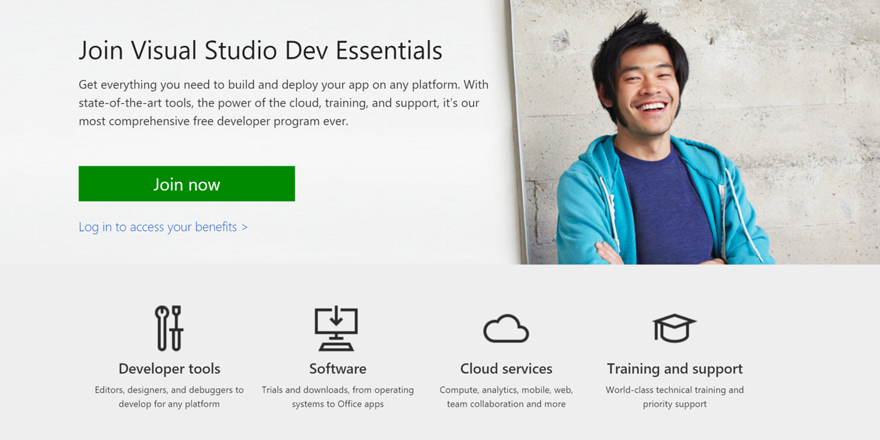880x440 pixels.
Task: Click the Training and support graduation cap icon
Action: [674, 328]
